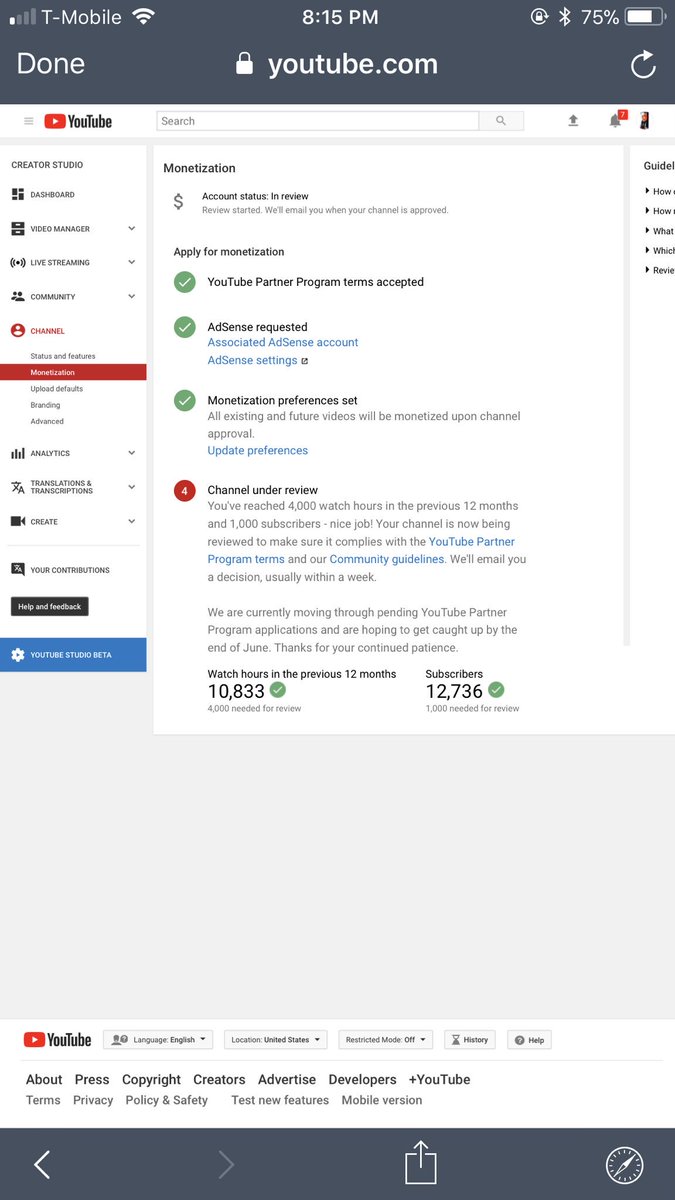Screen dimensions: 675x1200
Task: Open the account avatar menu
Action: (x=645, y=121)
